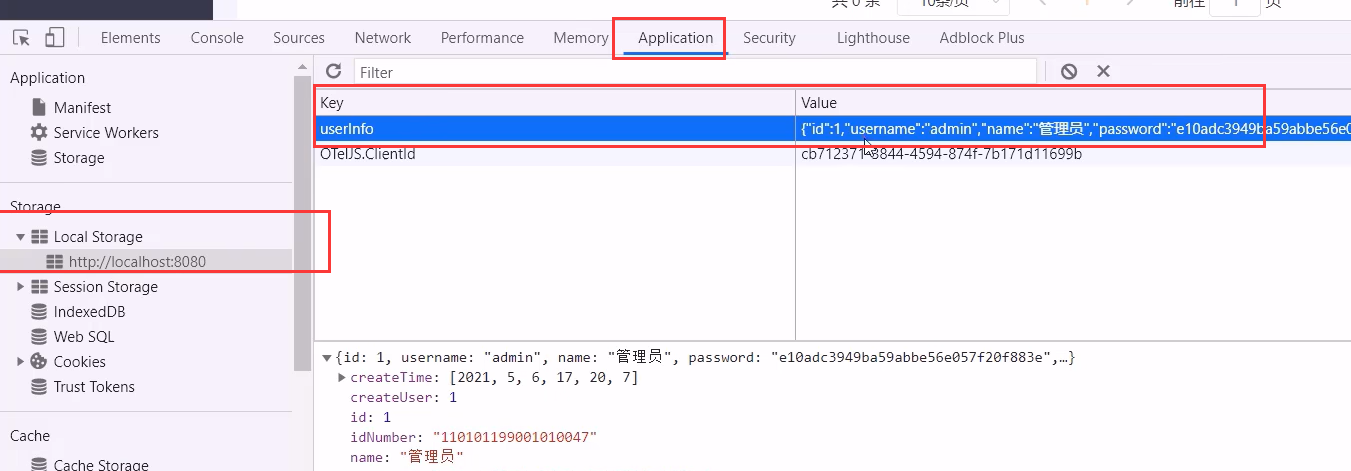Switch to the Console tab
This screenshot has height=471, width=1351.
[x=217, y=38]
